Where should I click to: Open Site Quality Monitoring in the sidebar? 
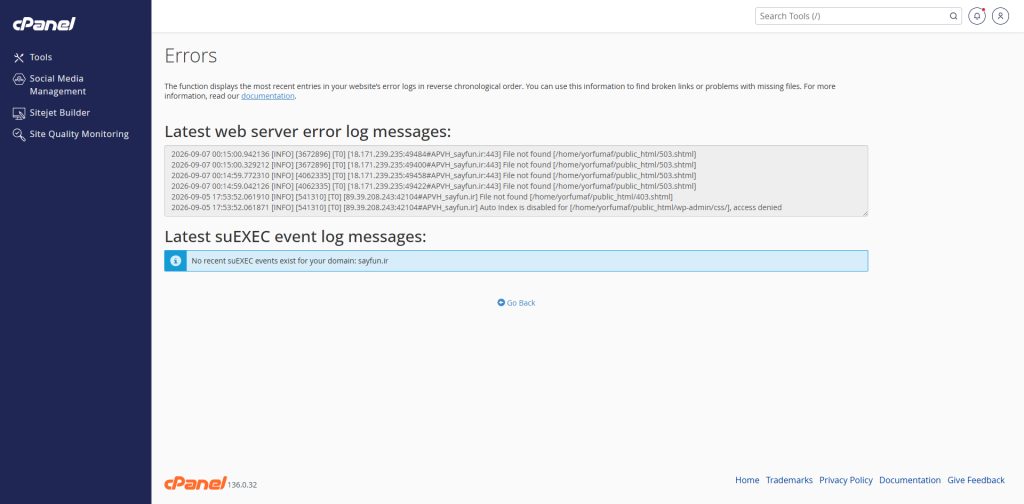(x=79, y=134)
